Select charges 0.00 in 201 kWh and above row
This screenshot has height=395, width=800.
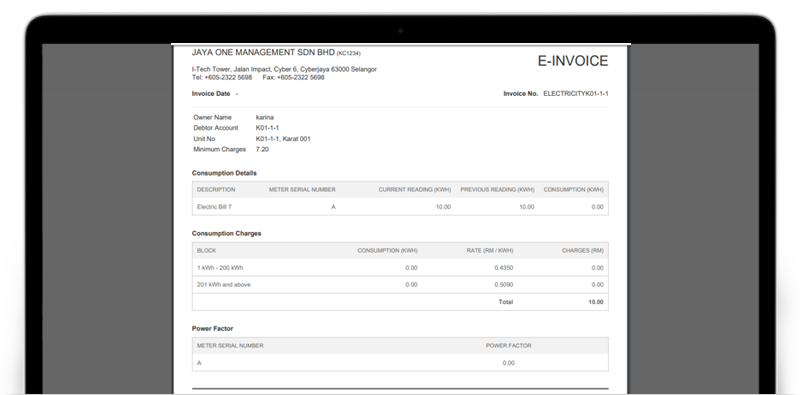[x=597, y=285]
